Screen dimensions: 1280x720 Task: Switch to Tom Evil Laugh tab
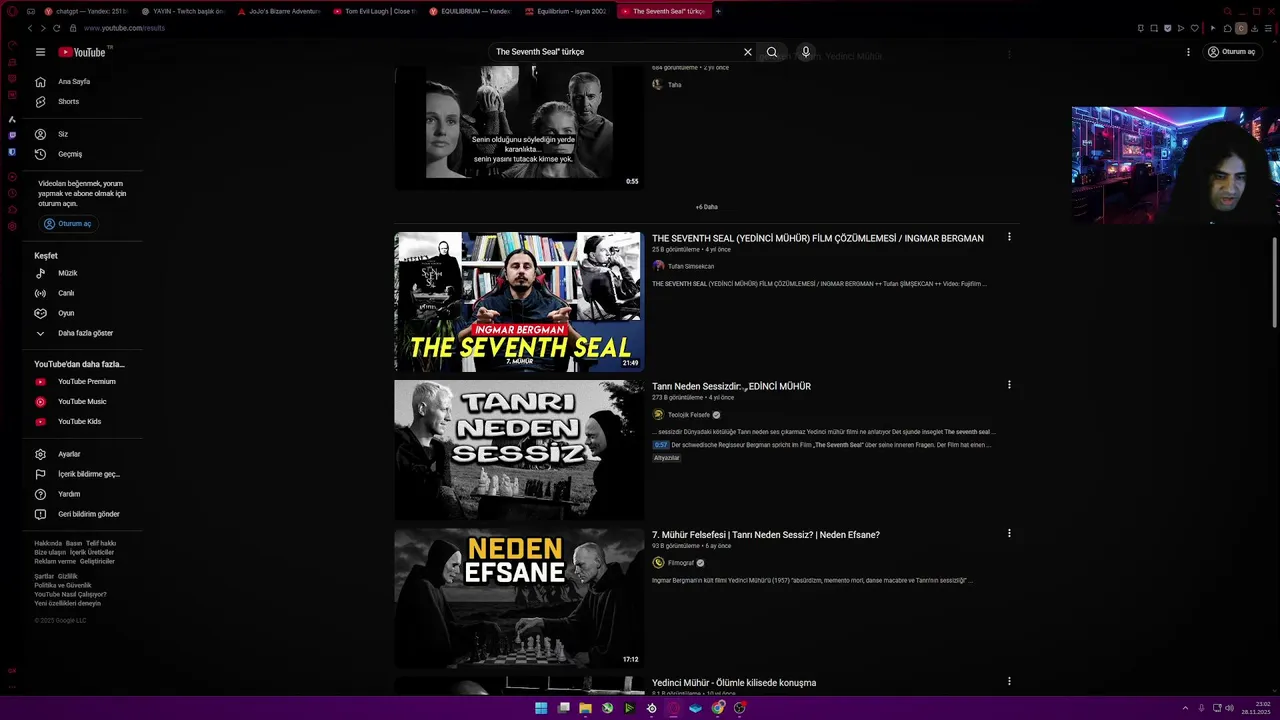[374, 11]
